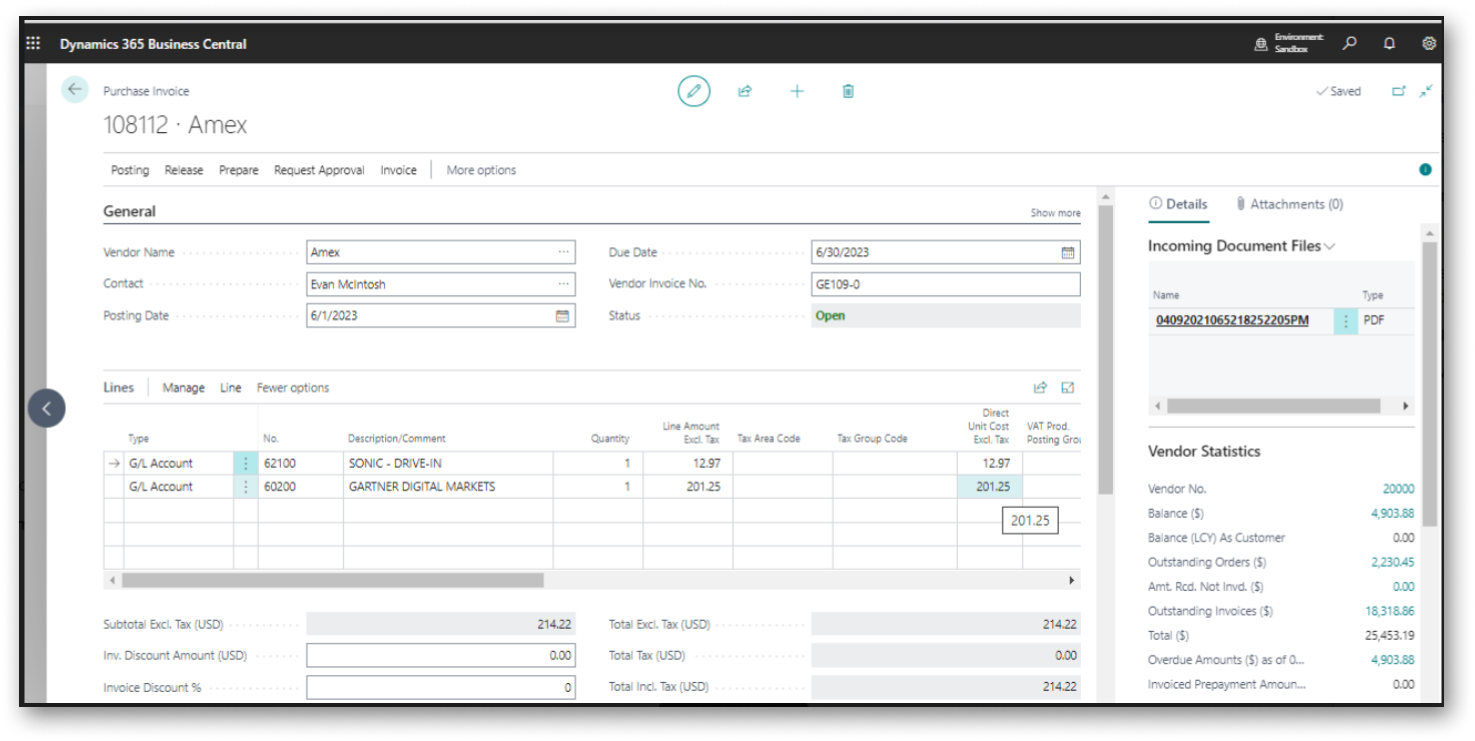Click the Environment Sandbox indicator
This screenshot has height=741, width=1475.
tap(1290, 43)
